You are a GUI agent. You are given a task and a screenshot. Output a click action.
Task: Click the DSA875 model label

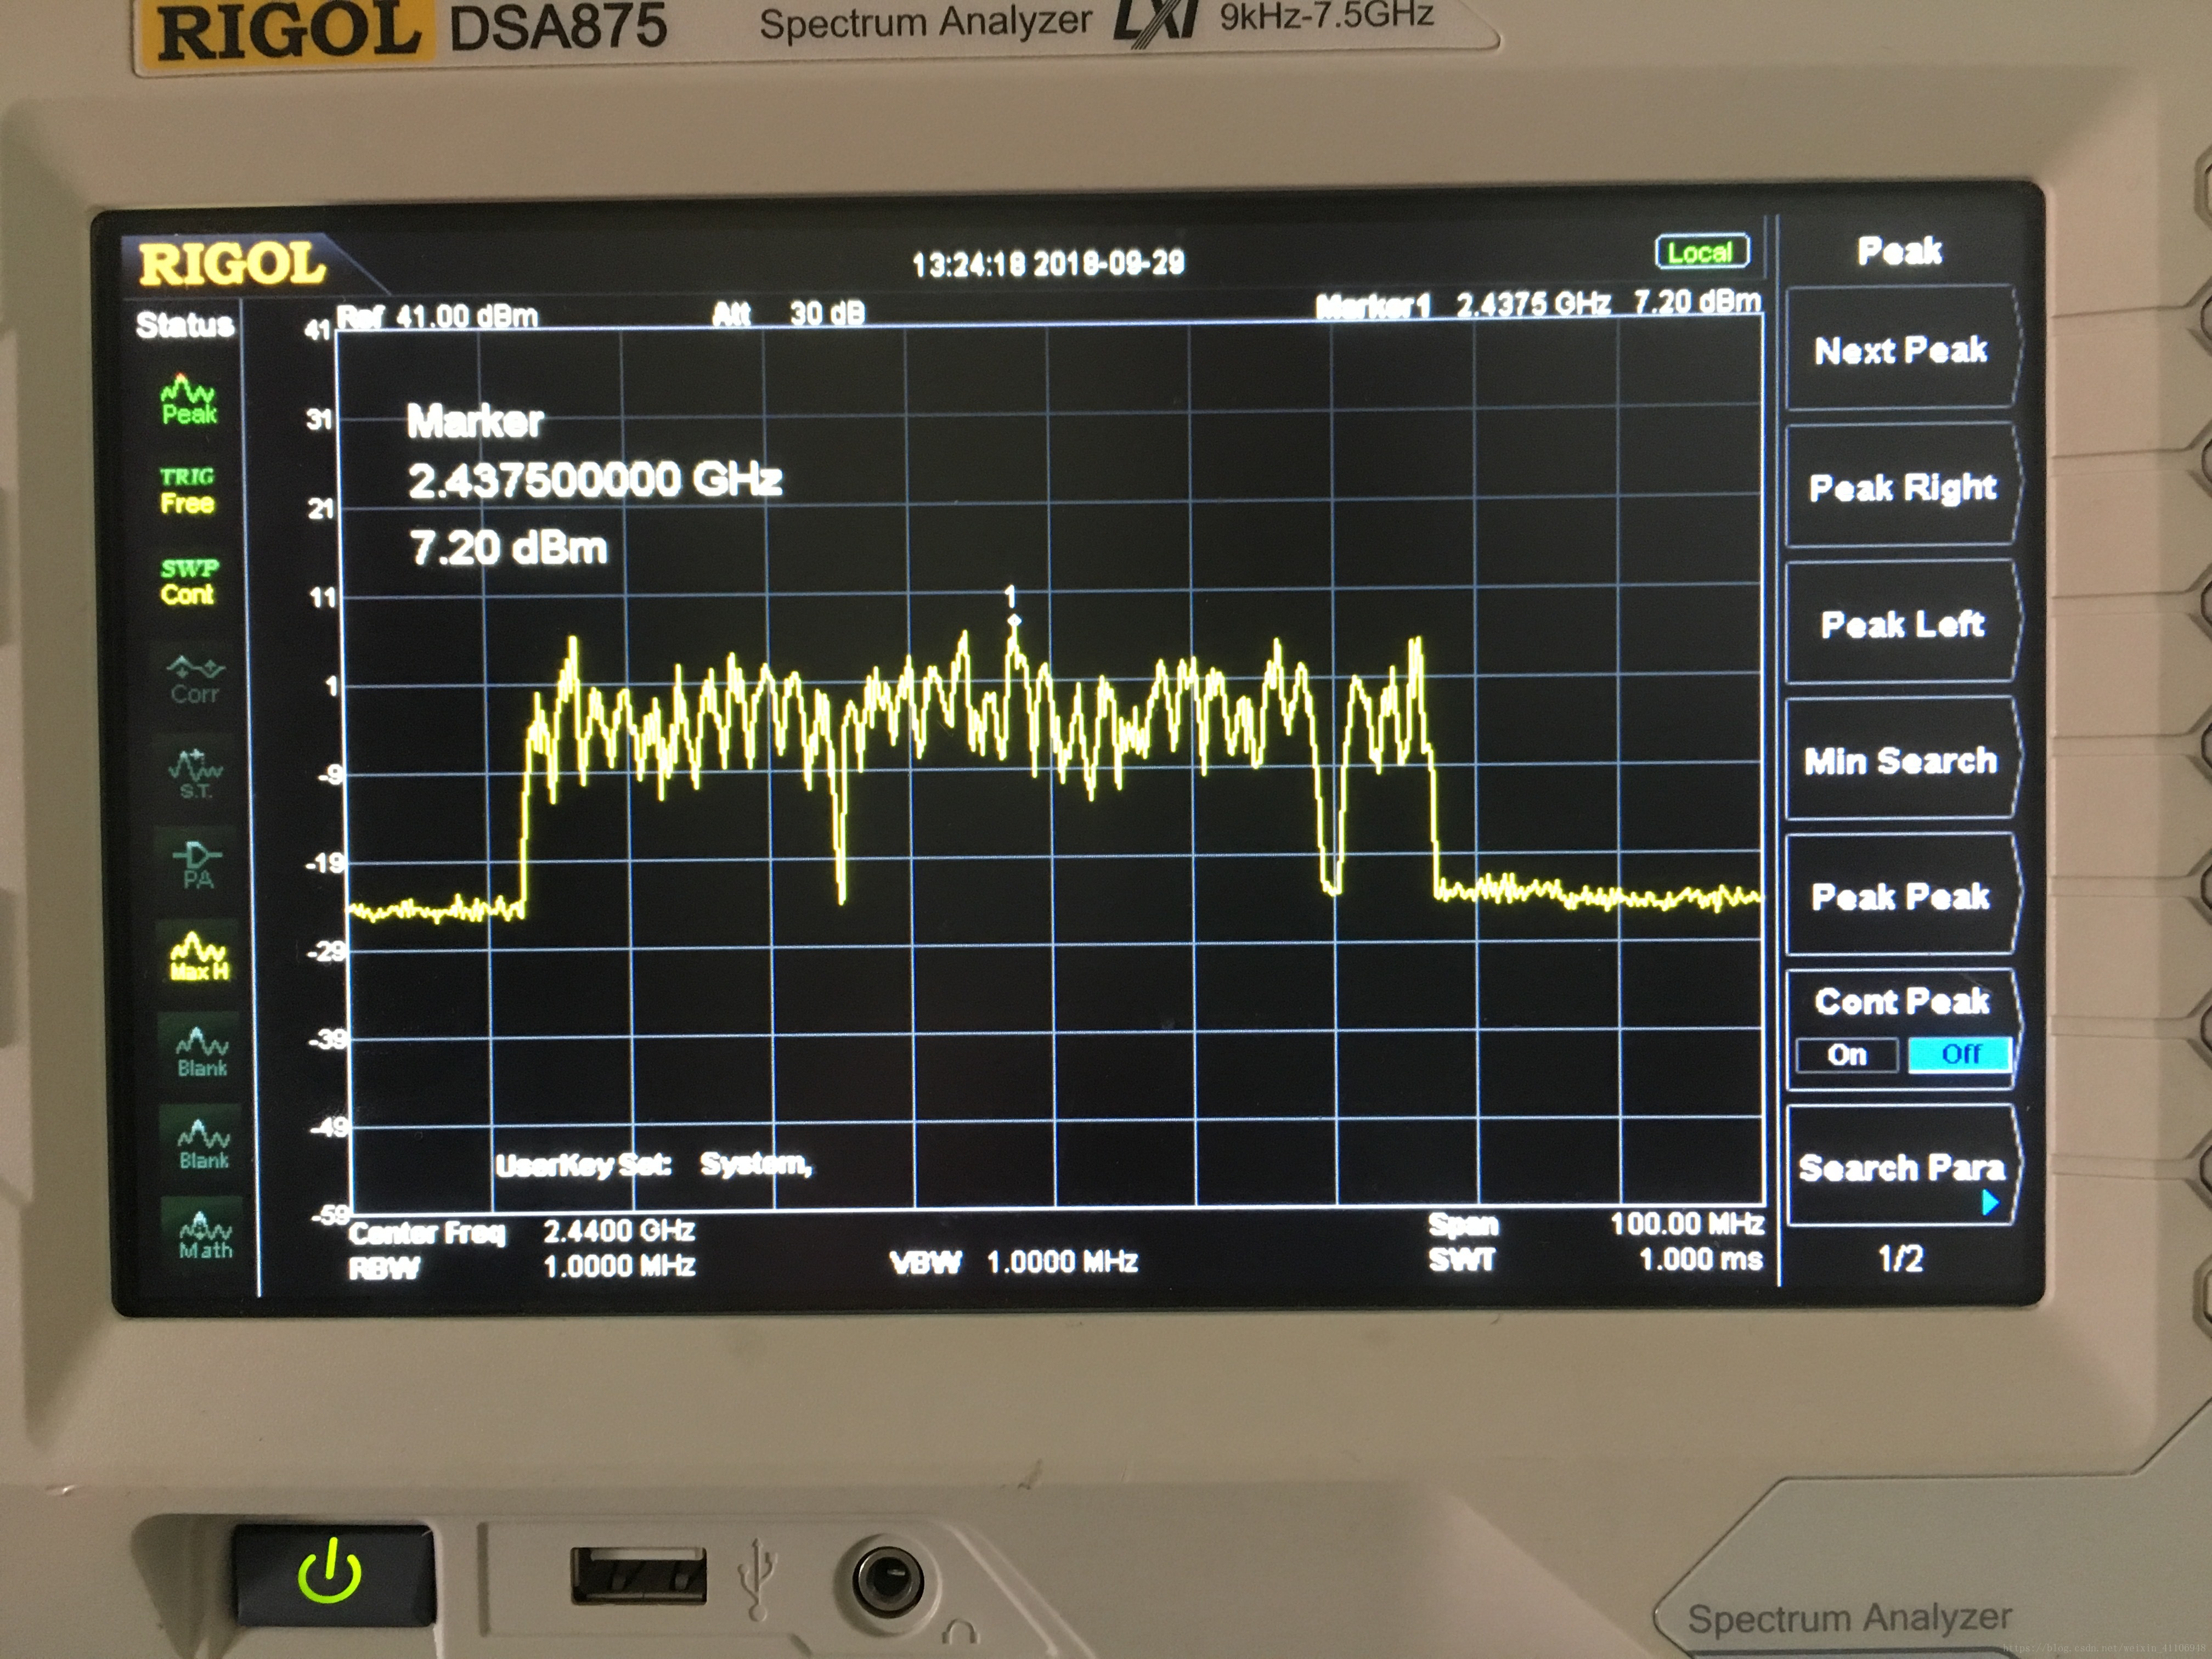coord(558,25)
